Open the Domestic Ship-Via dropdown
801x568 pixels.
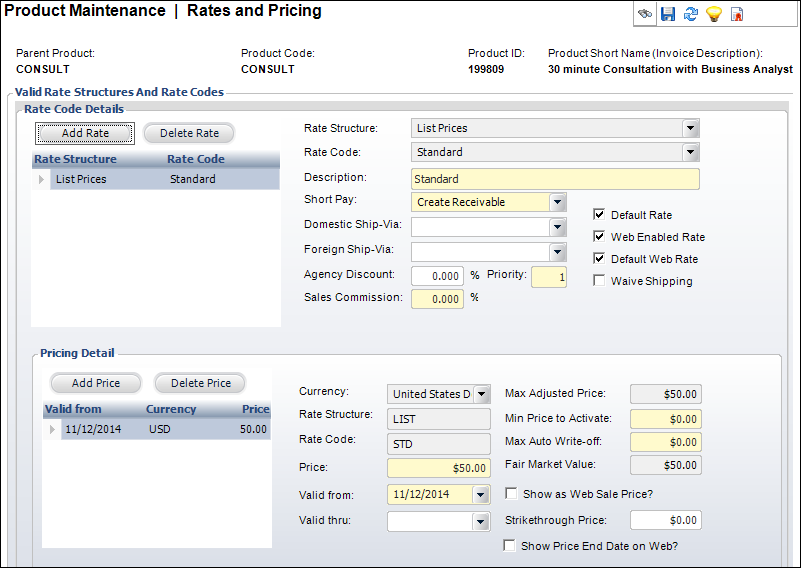pyautogui.click(x=557, y=227)
